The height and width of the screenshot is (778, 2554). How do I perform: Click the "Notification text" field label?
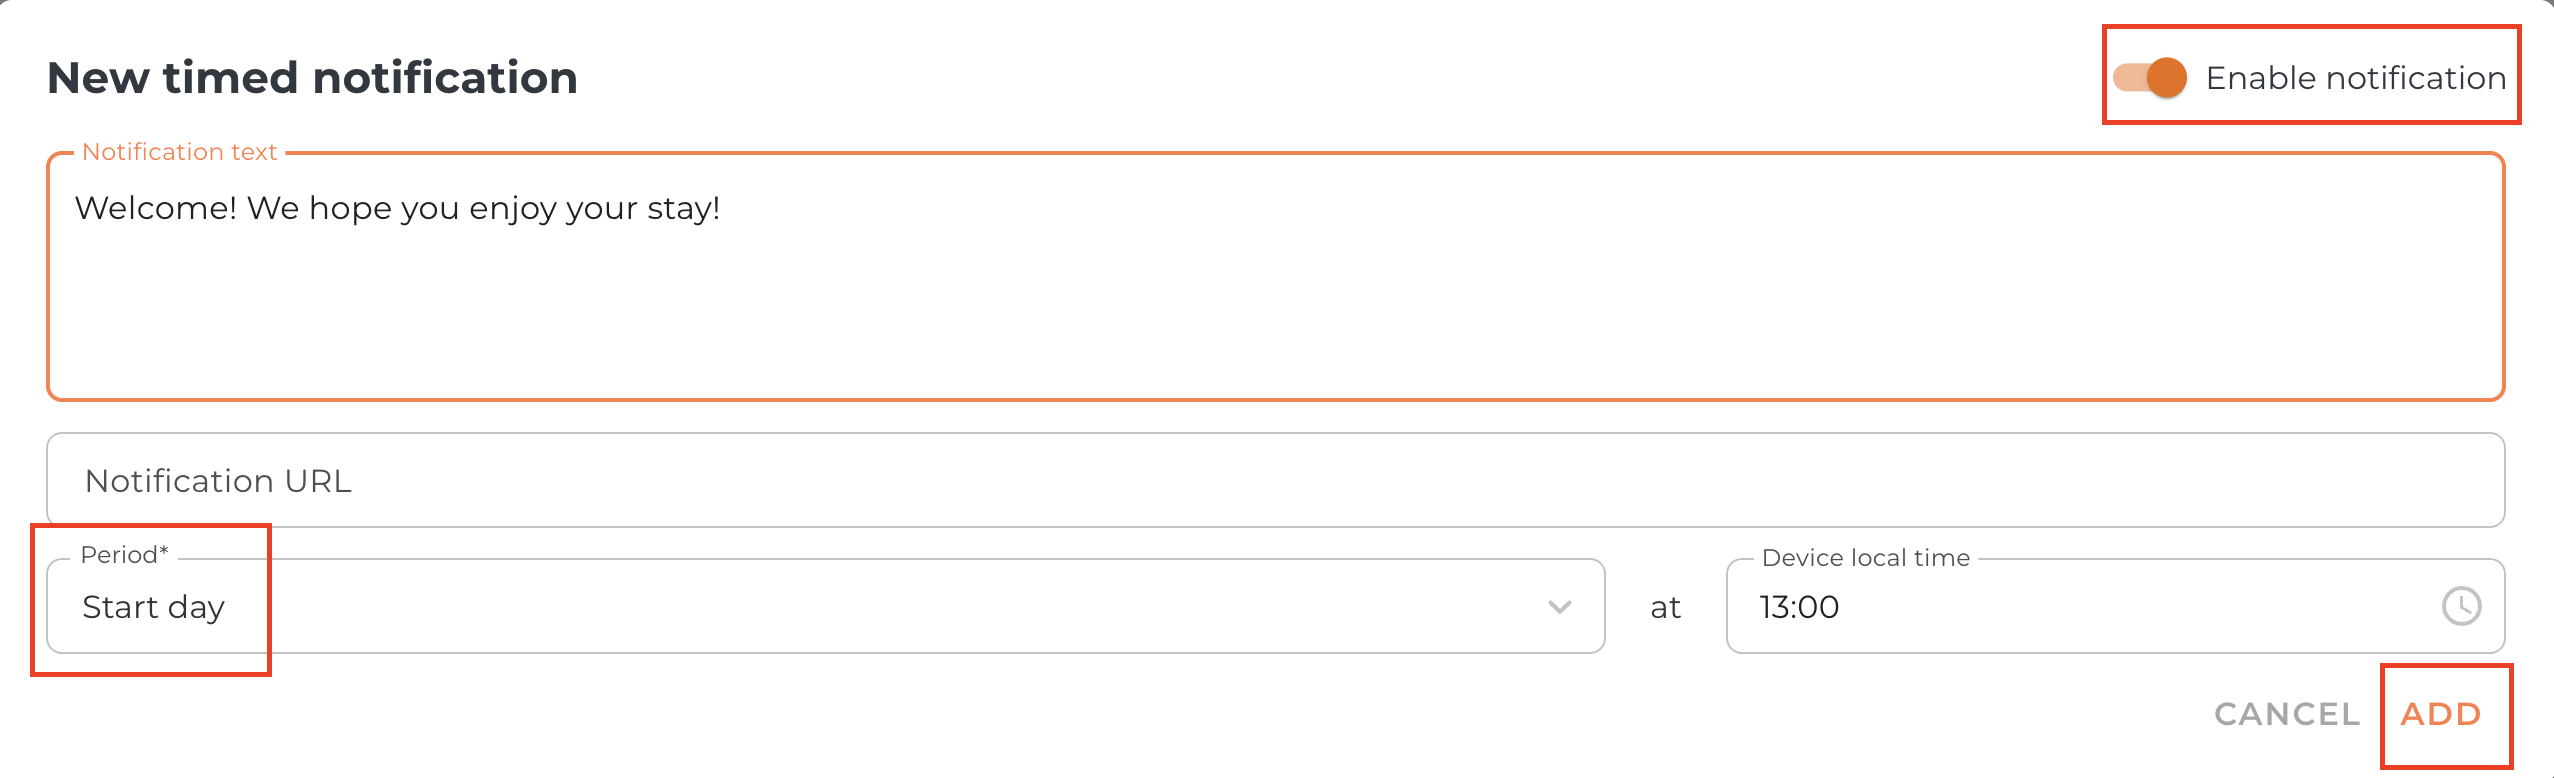(179, 152)
